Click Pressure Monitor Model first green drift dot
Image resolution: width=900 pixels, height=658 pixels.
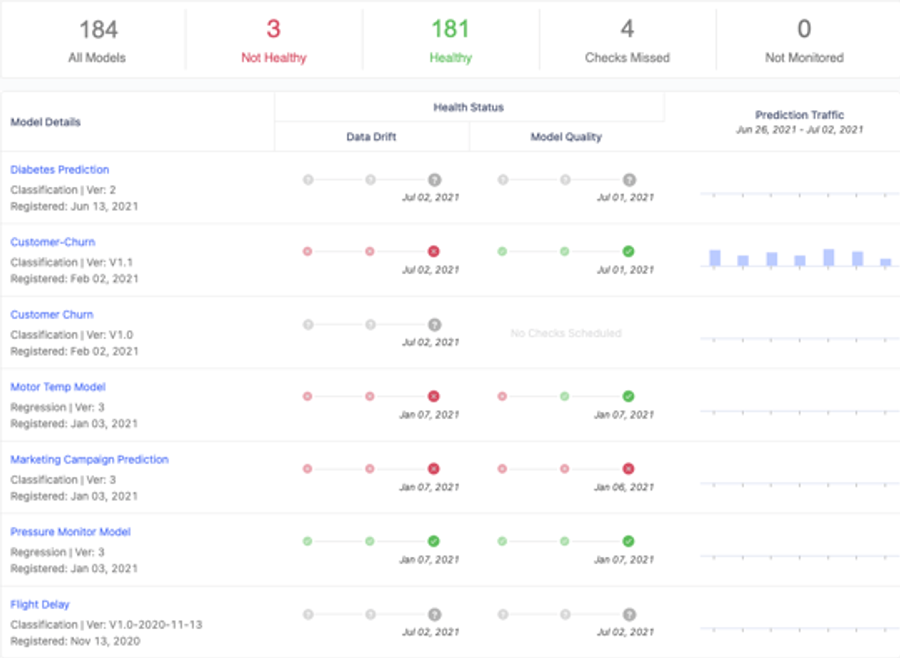point(308,541)
